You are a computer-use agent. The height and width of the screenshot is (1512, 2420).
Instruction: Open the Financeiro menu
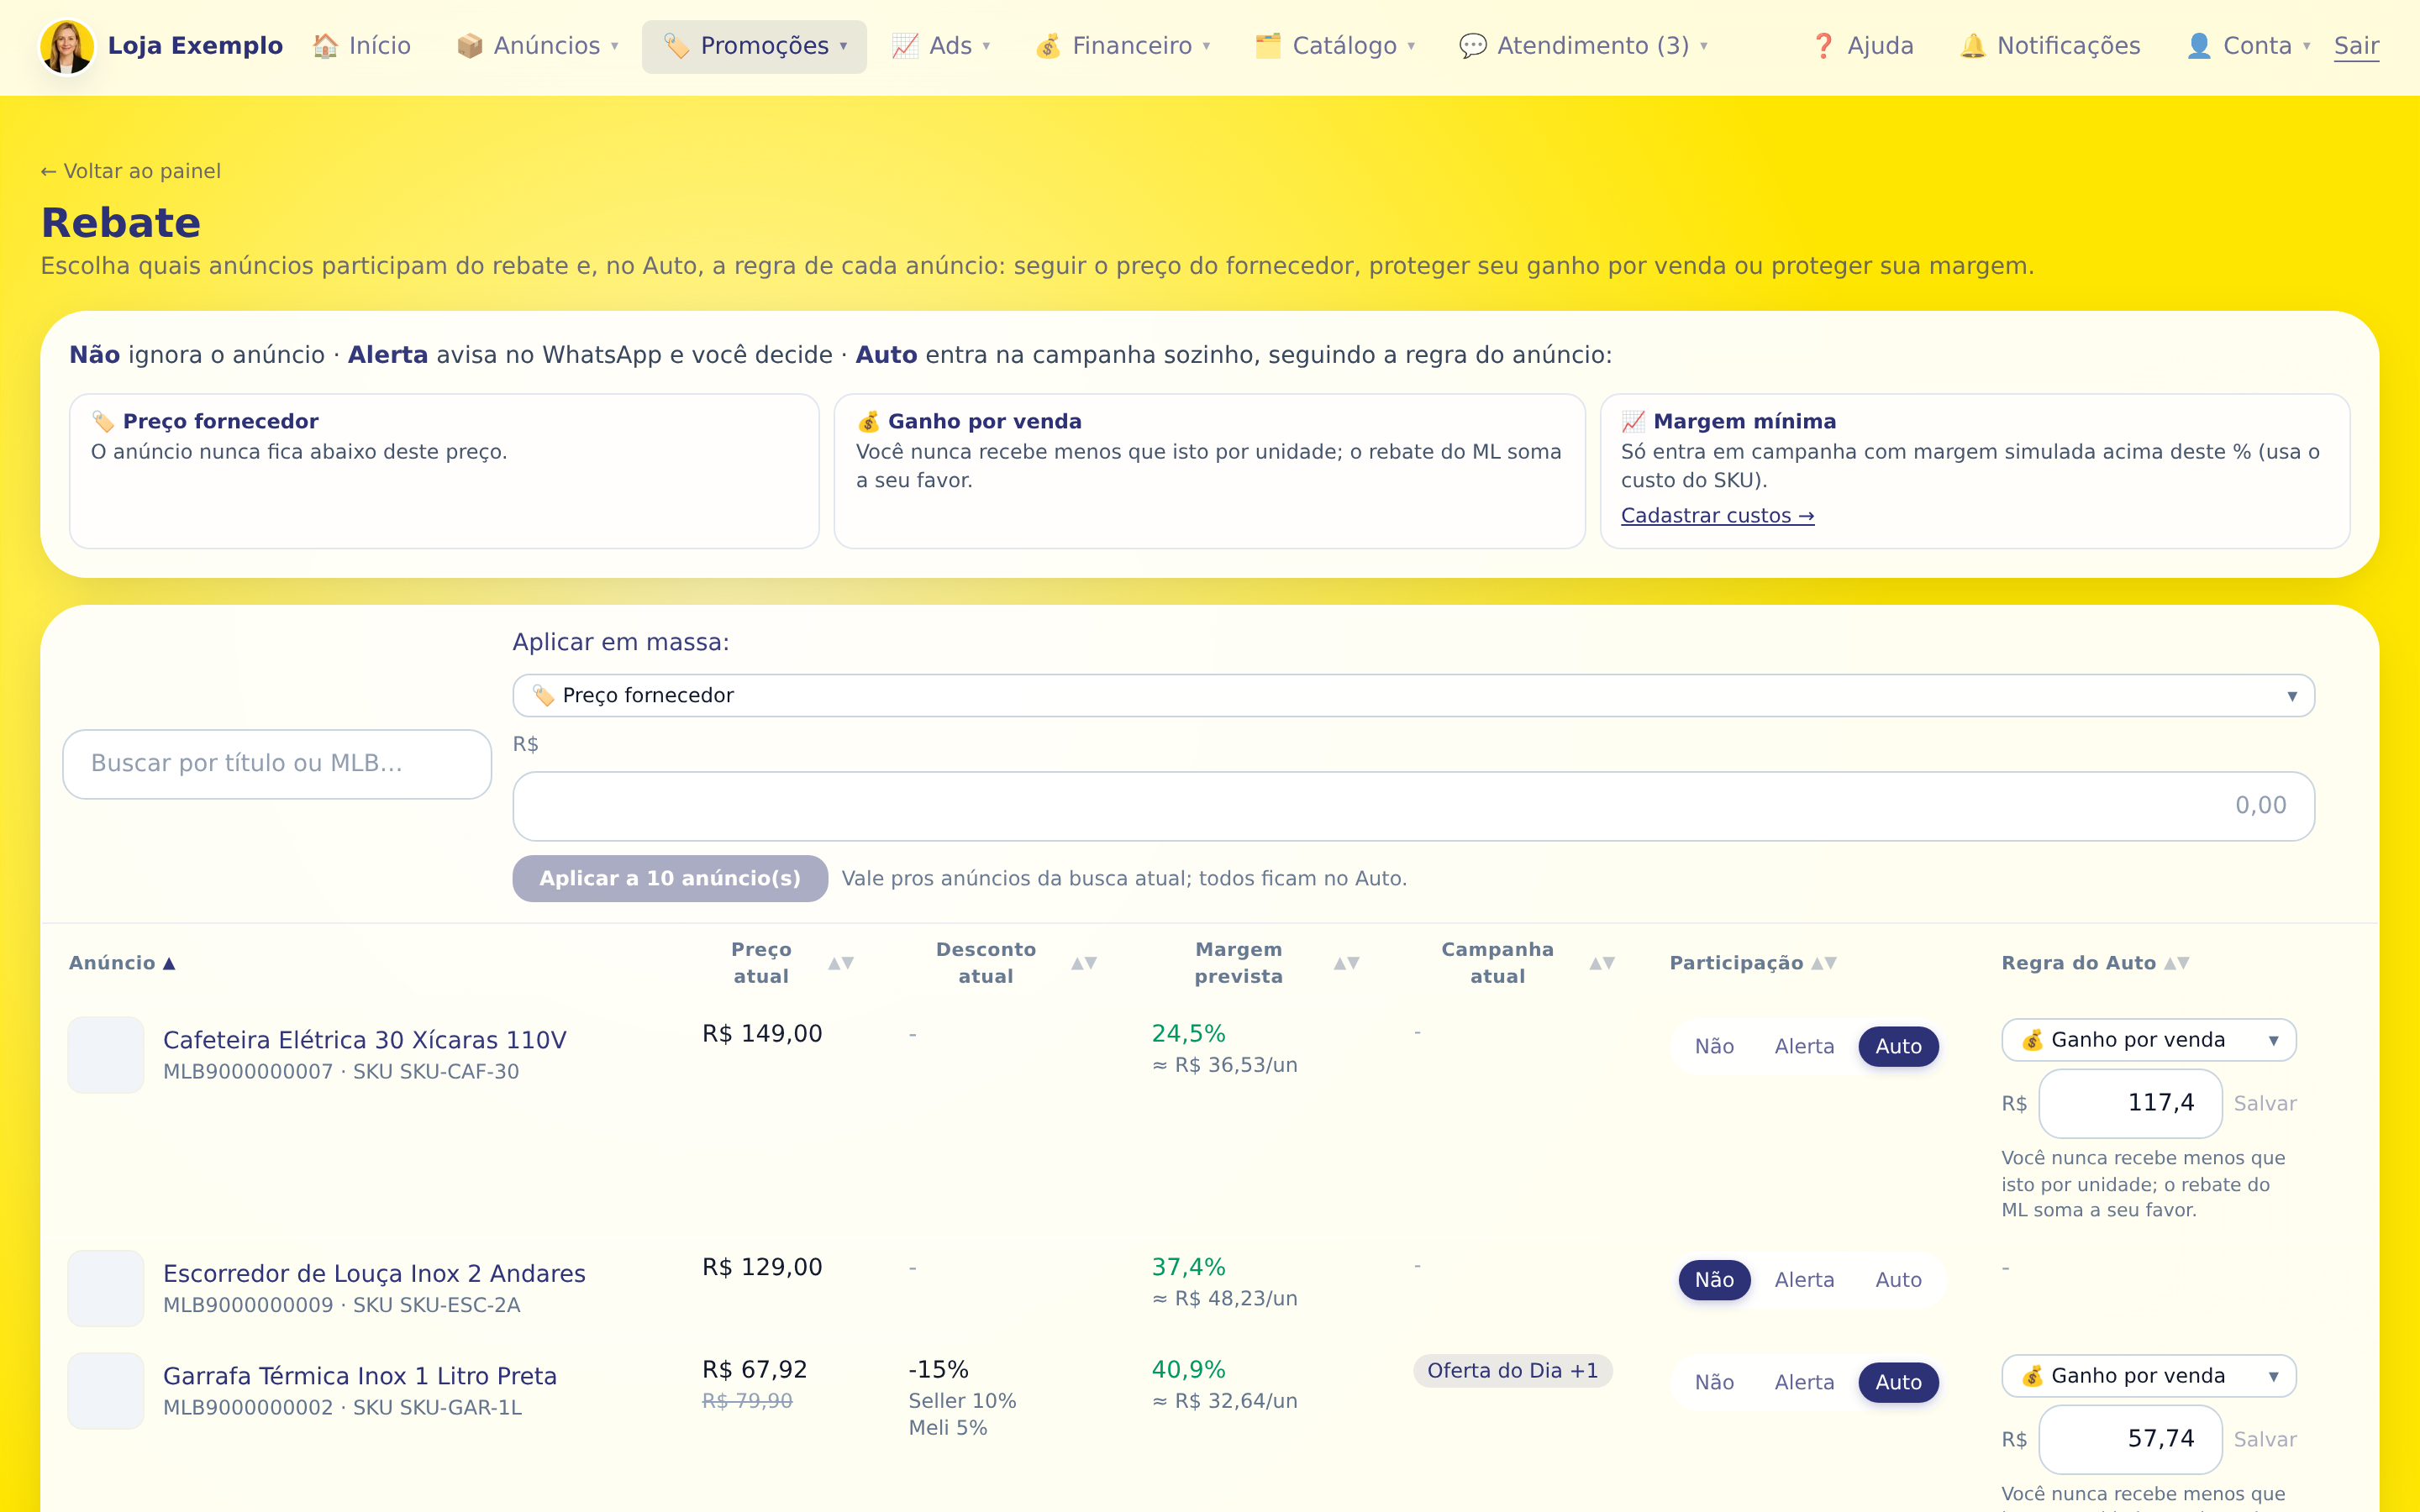point(1122,46)
